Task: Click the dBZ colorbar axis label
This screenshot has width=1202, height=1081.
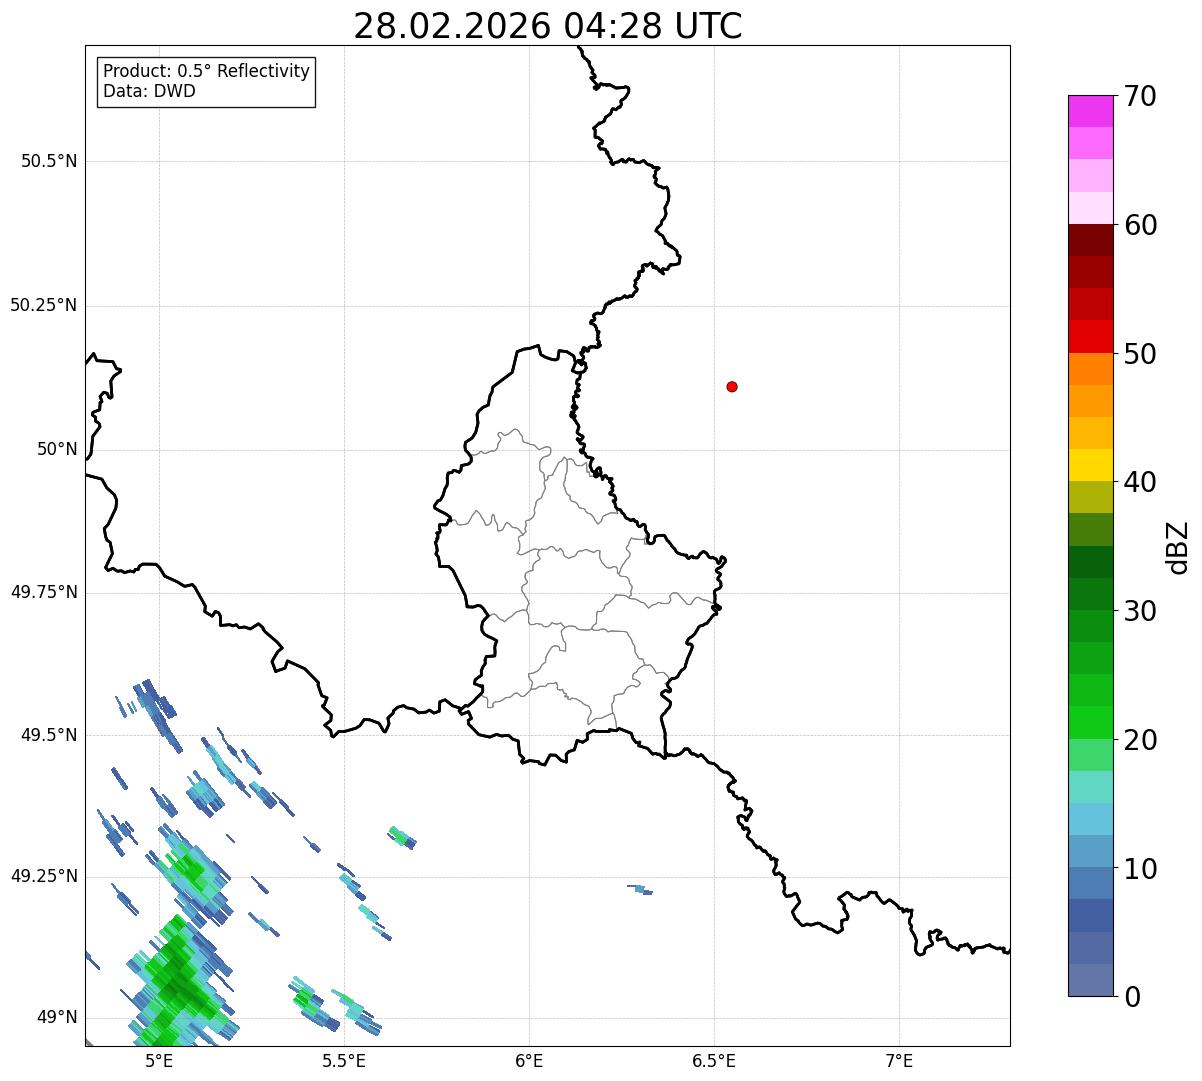Action: point(1178,547)
